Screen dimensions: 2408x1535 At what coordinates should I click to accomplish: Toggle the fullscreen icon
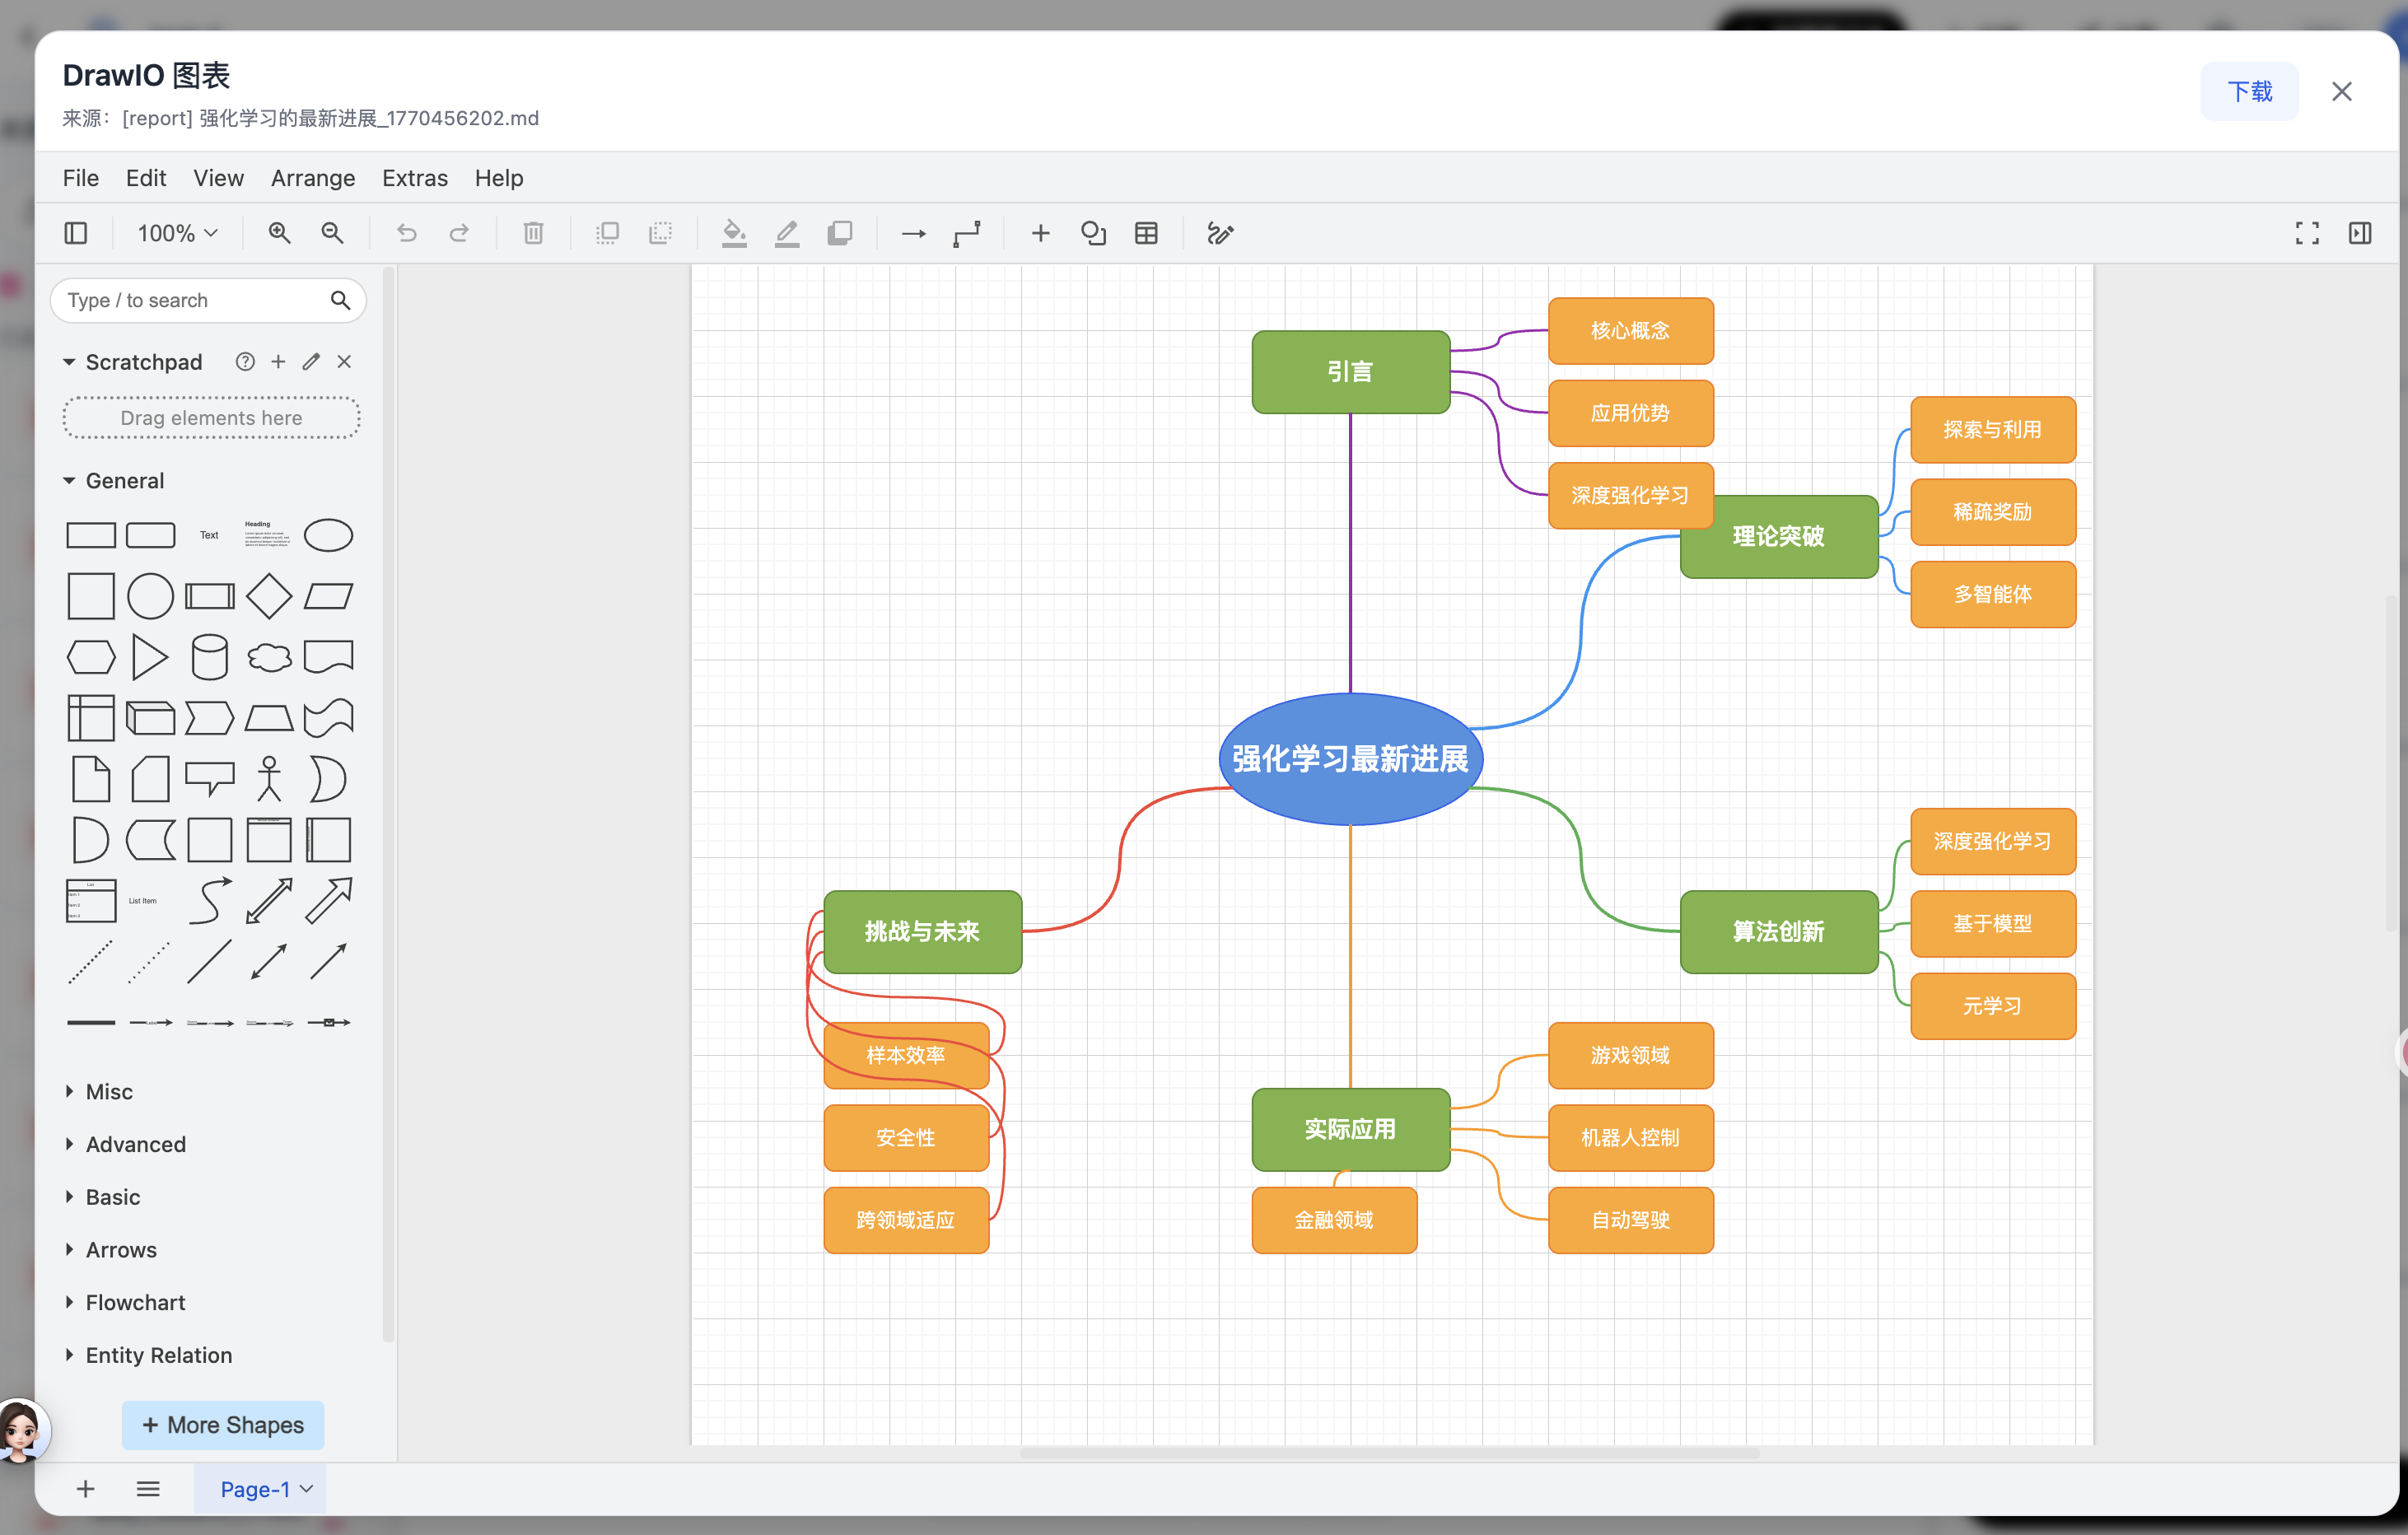(x=2307, y=233)
